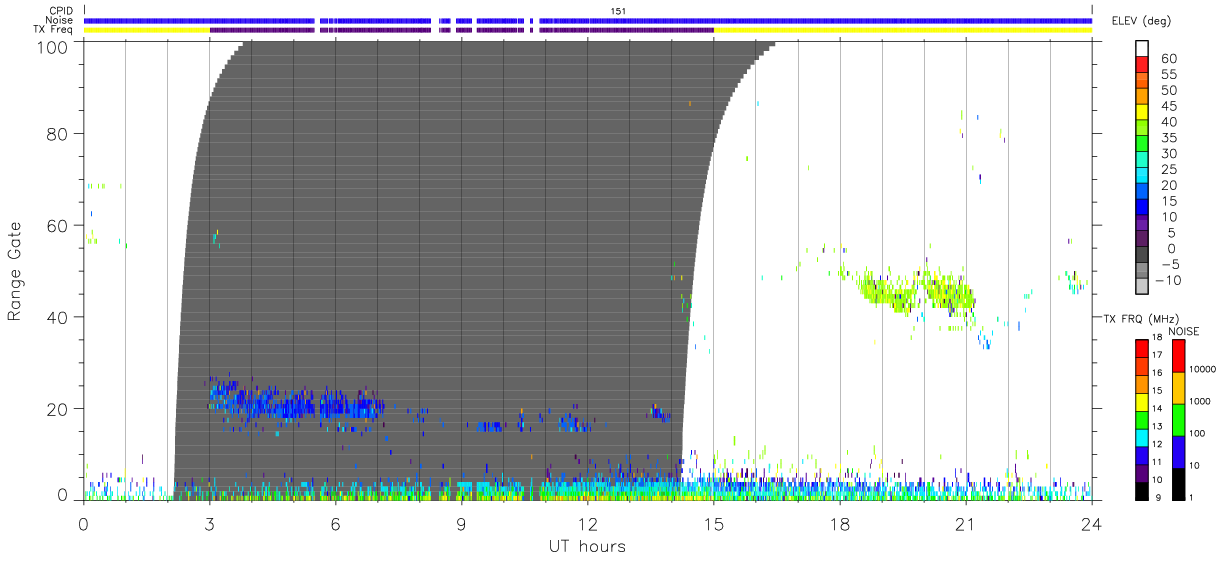The height and width of the screenshot is (567, 1228).
Task: Click the '15' tick label on UT hours axis
Action: pyautogui.click(x=714, y=524)
